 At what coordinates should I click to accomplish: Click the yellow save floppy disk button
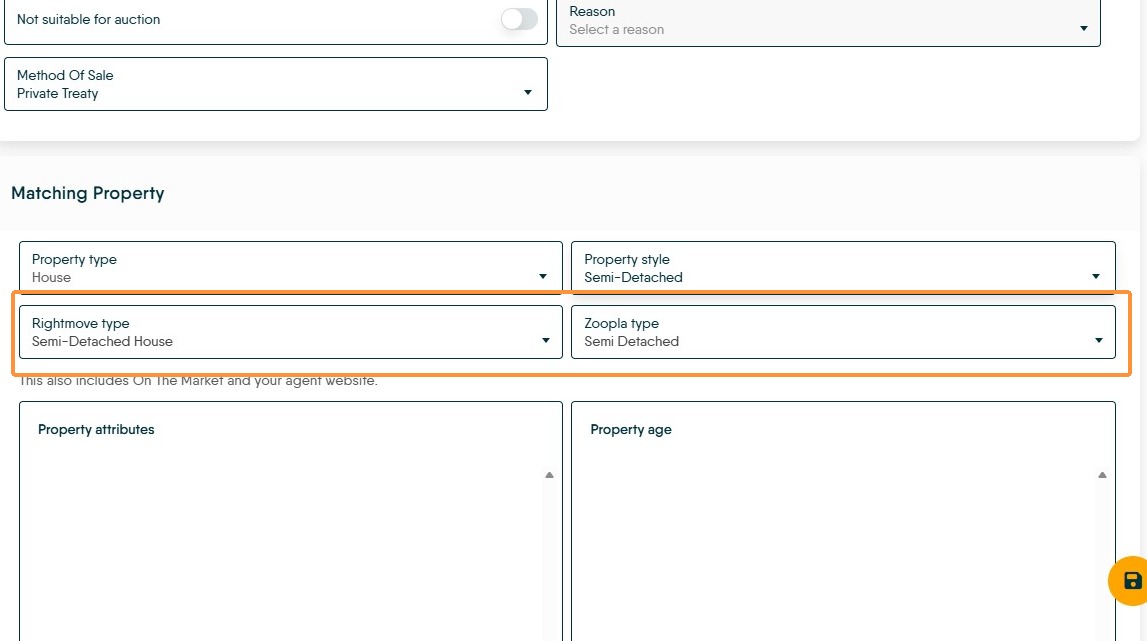[x=1131, y=581]
